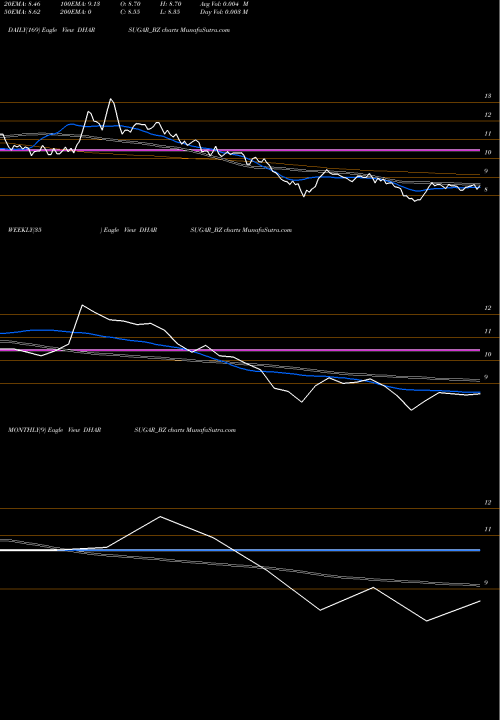The image size is (500, 720).
Task: Click the Avg Vol: 0.004 M label
Action: point(224,4)
